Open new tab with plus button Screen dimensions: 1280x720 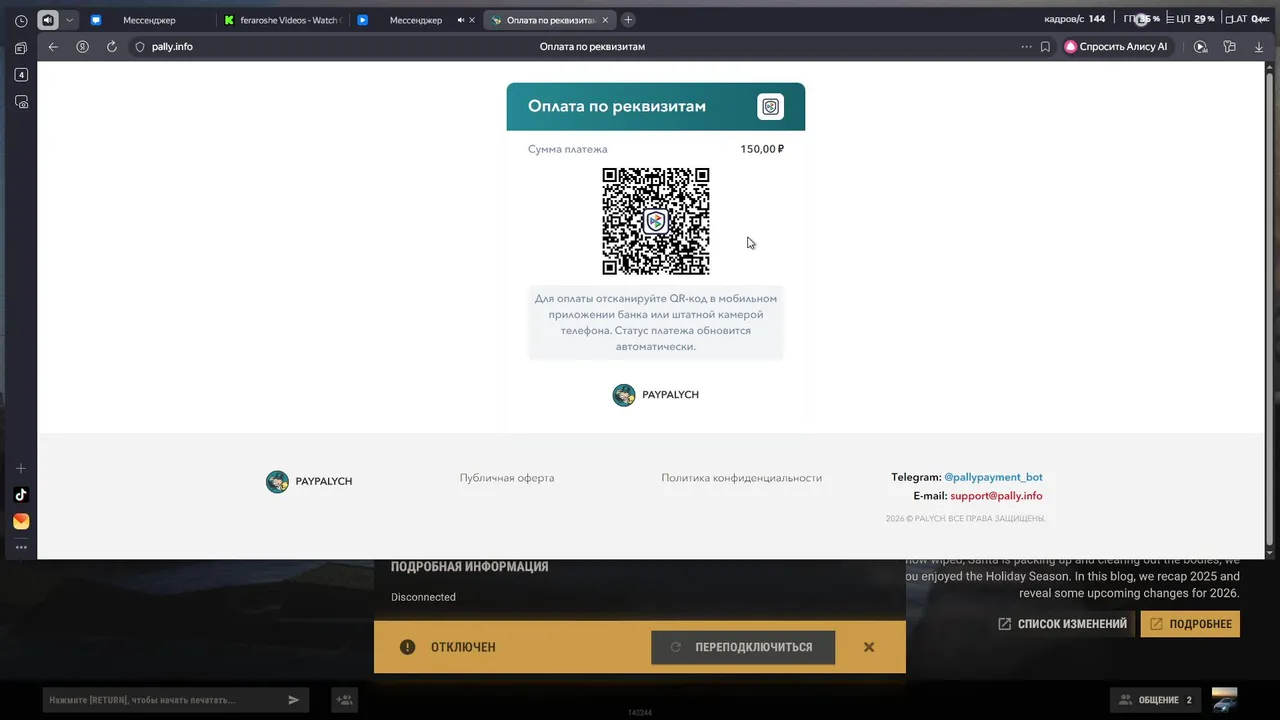point(628,20)
